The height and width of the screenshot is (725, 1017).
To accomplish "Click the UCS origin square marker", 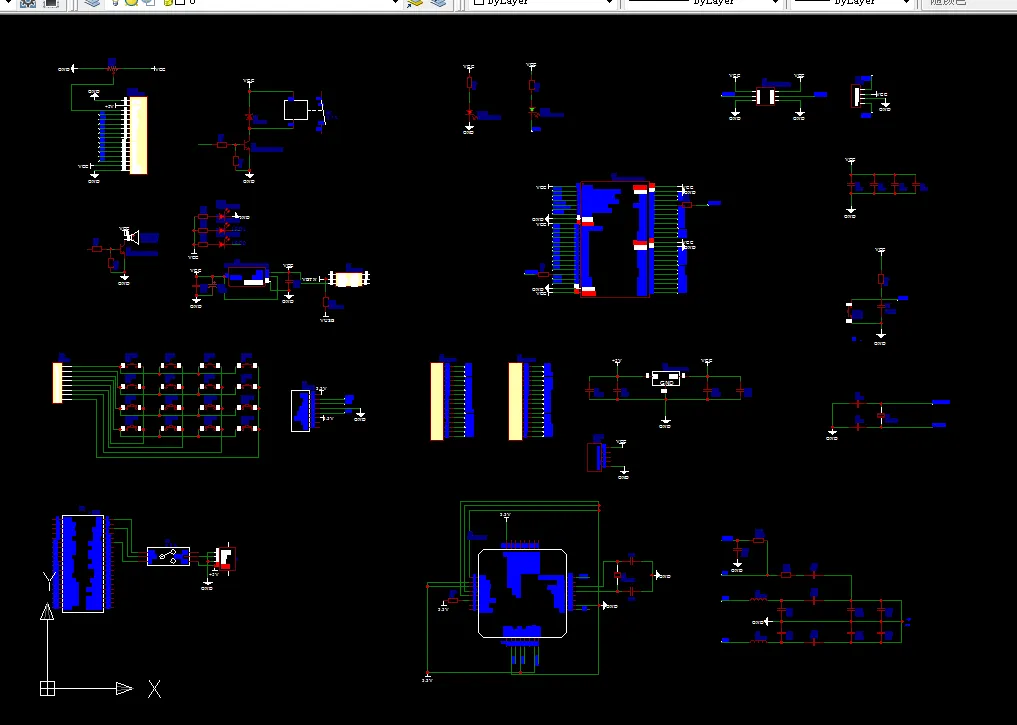I will [47, 688].
